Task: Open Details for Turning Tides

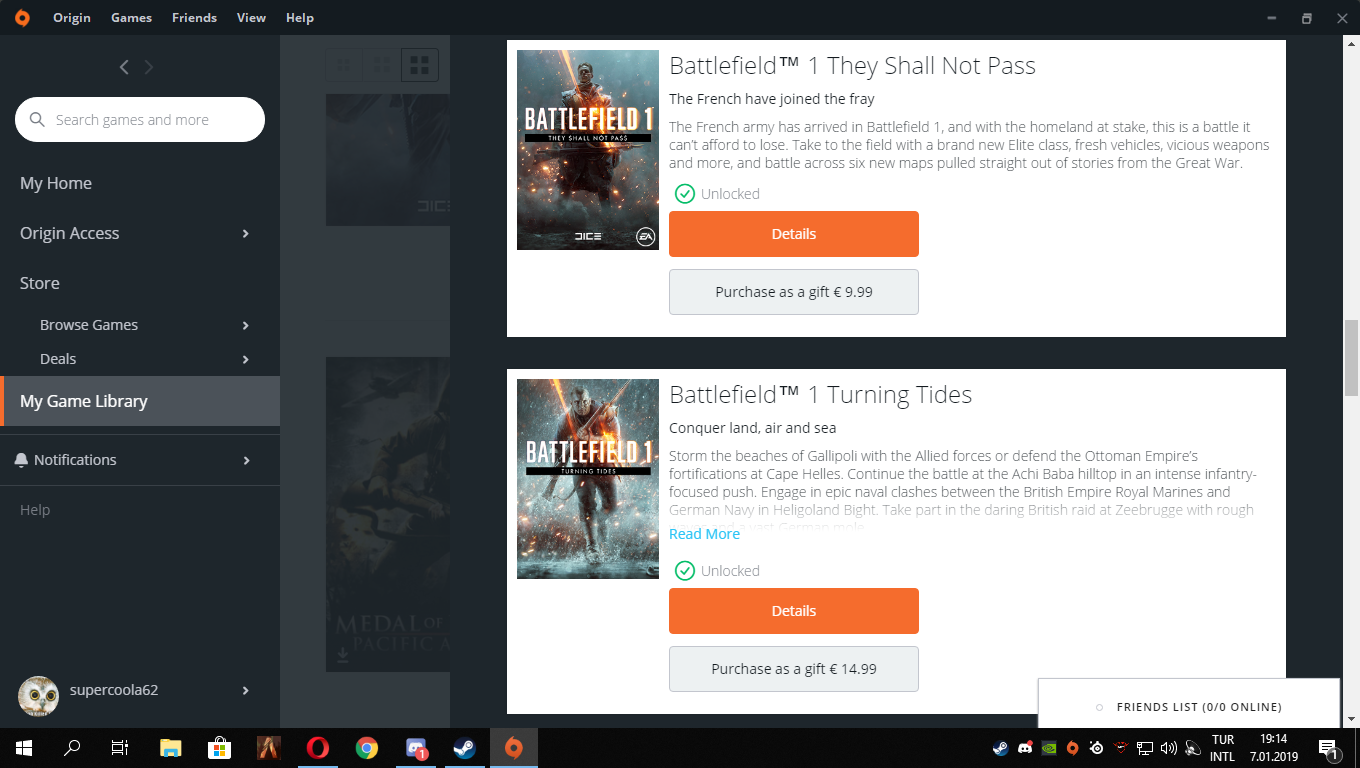Action: (794, 611)
